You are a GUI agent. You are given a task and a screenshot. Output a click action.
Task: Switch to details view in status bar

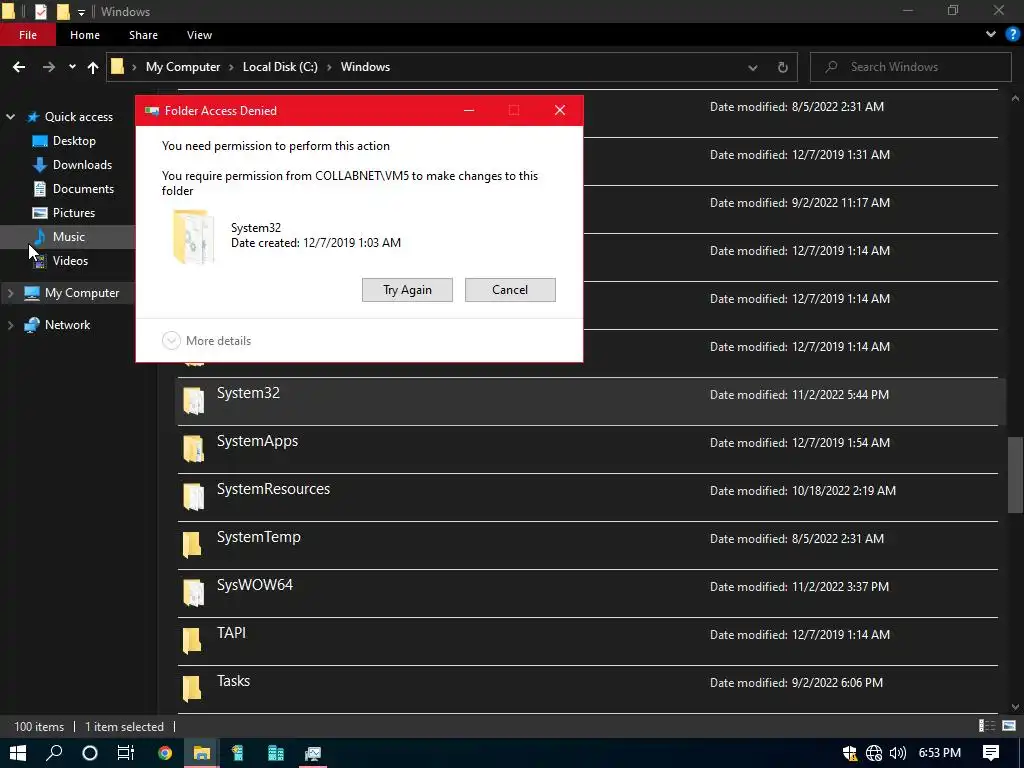[x=987, y=726]
